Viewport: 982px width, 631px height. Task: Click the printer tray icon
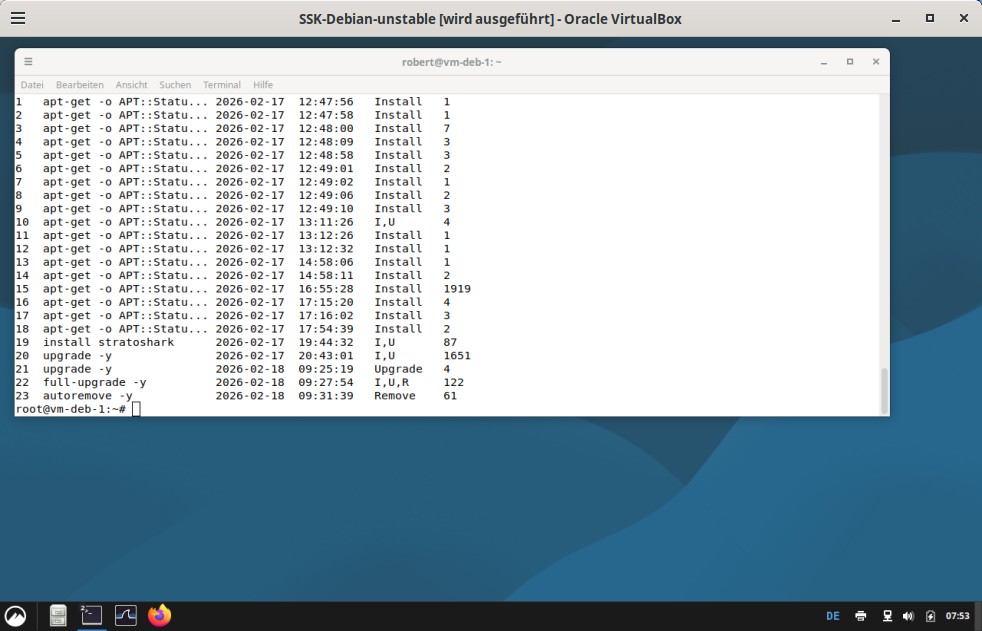coord(861,616)
